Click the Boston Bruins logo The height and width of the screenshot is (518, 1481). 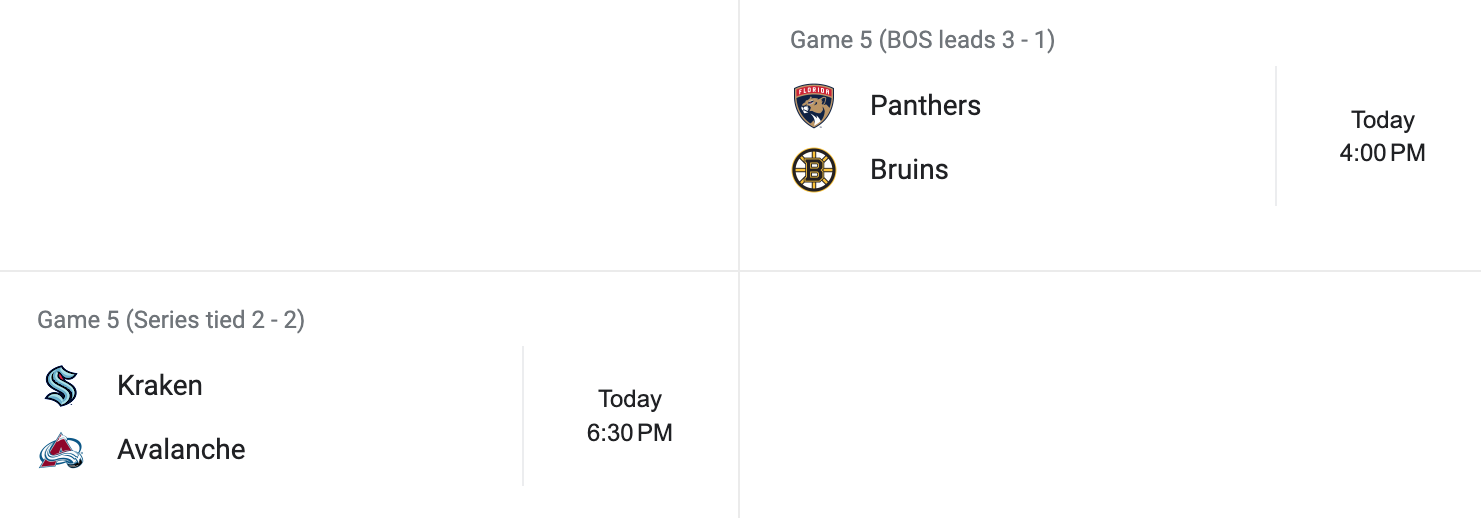tap(814, 170)
